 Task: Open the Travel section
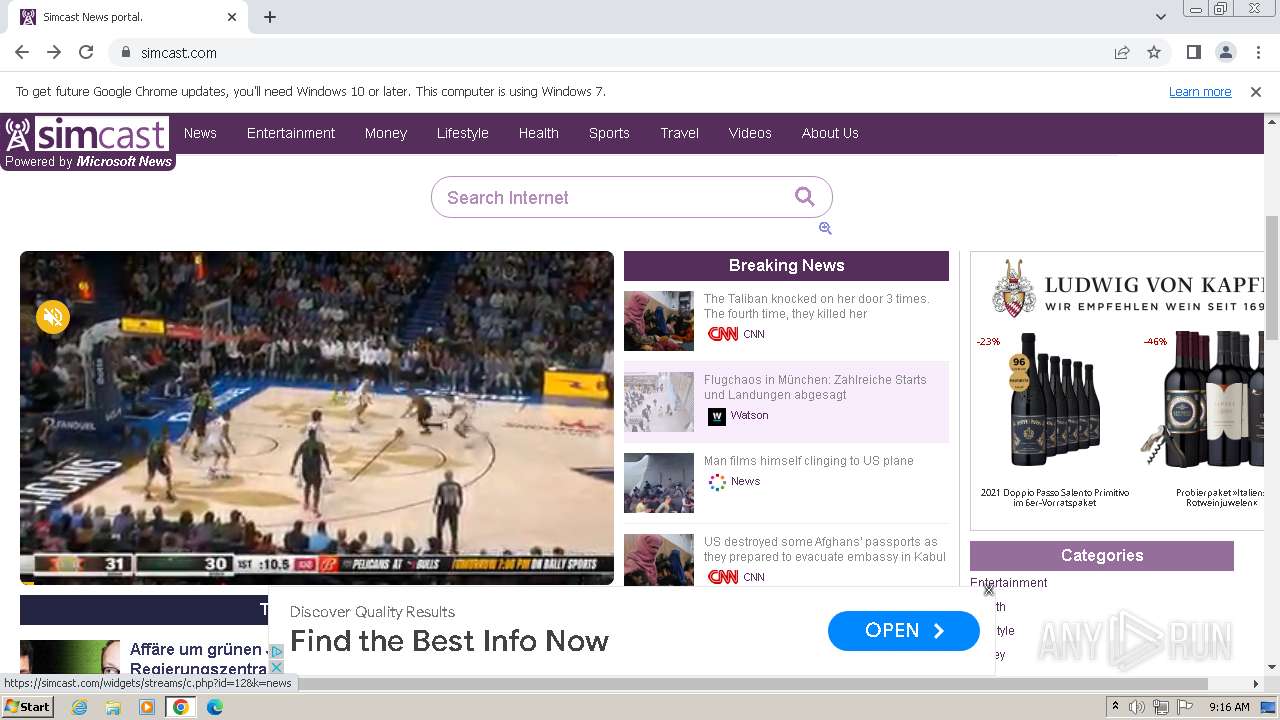pyautogui.click(x=679, y=133)
